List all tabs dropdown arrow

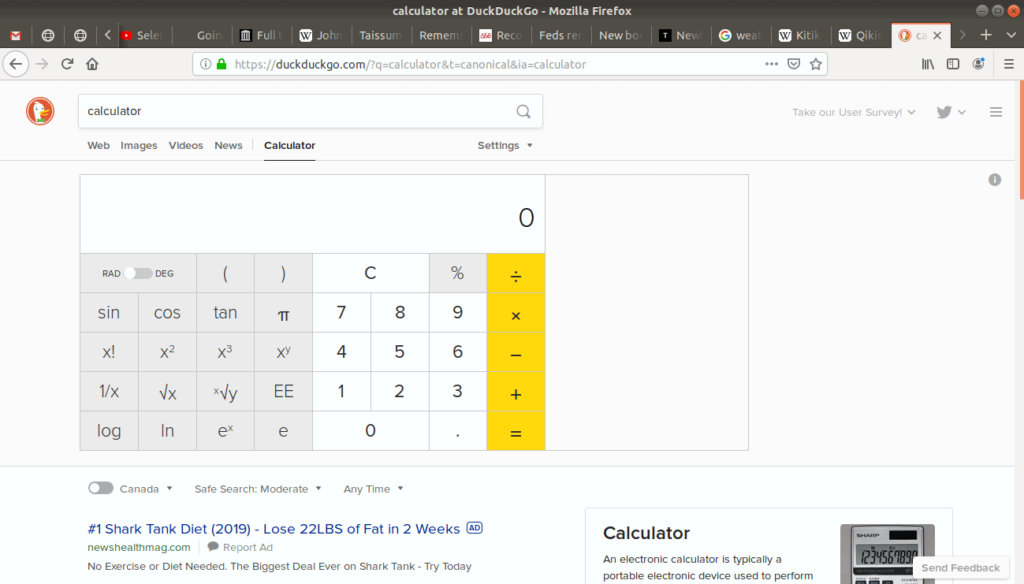1011,35
